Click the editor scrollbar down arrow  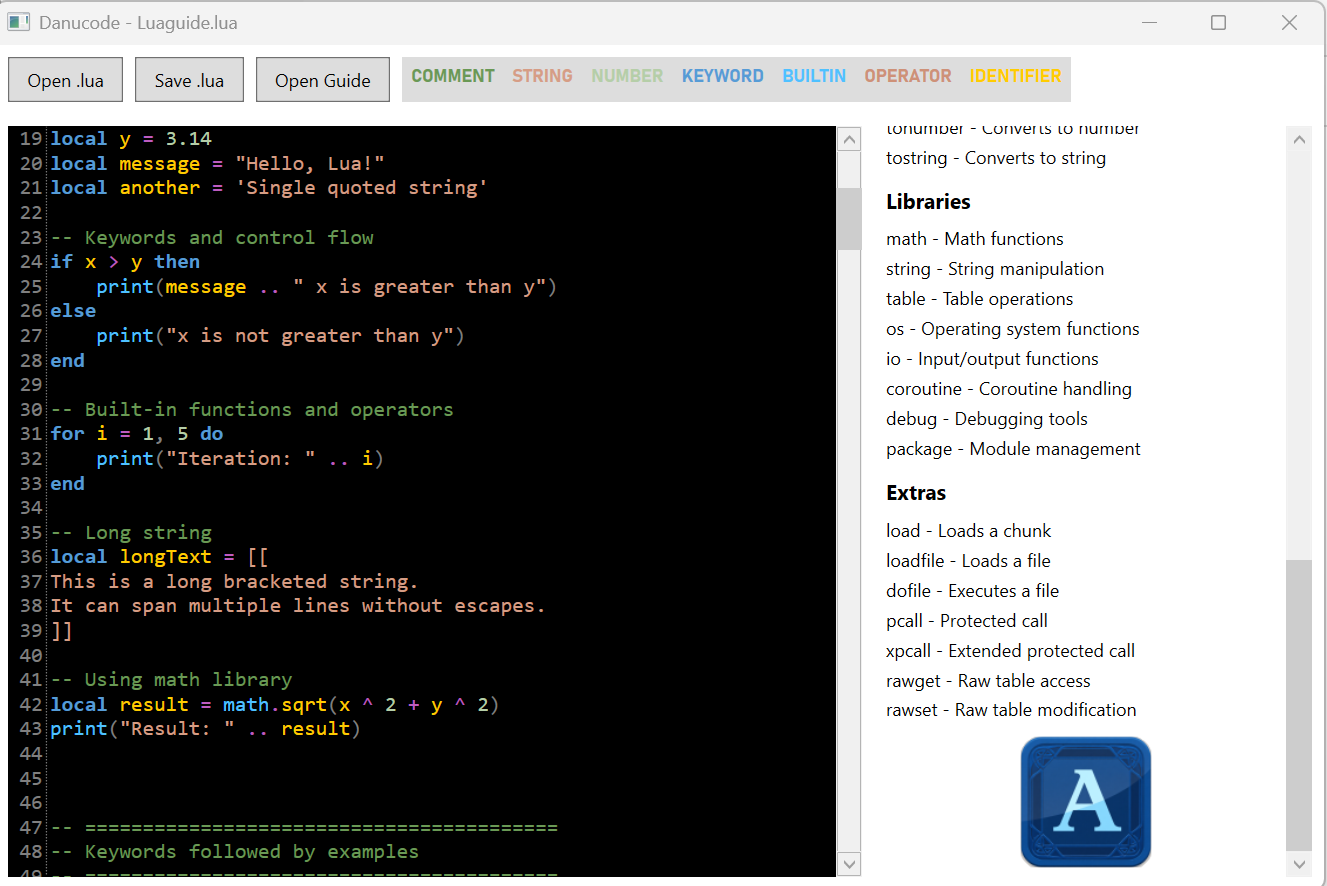pos(848,863)
